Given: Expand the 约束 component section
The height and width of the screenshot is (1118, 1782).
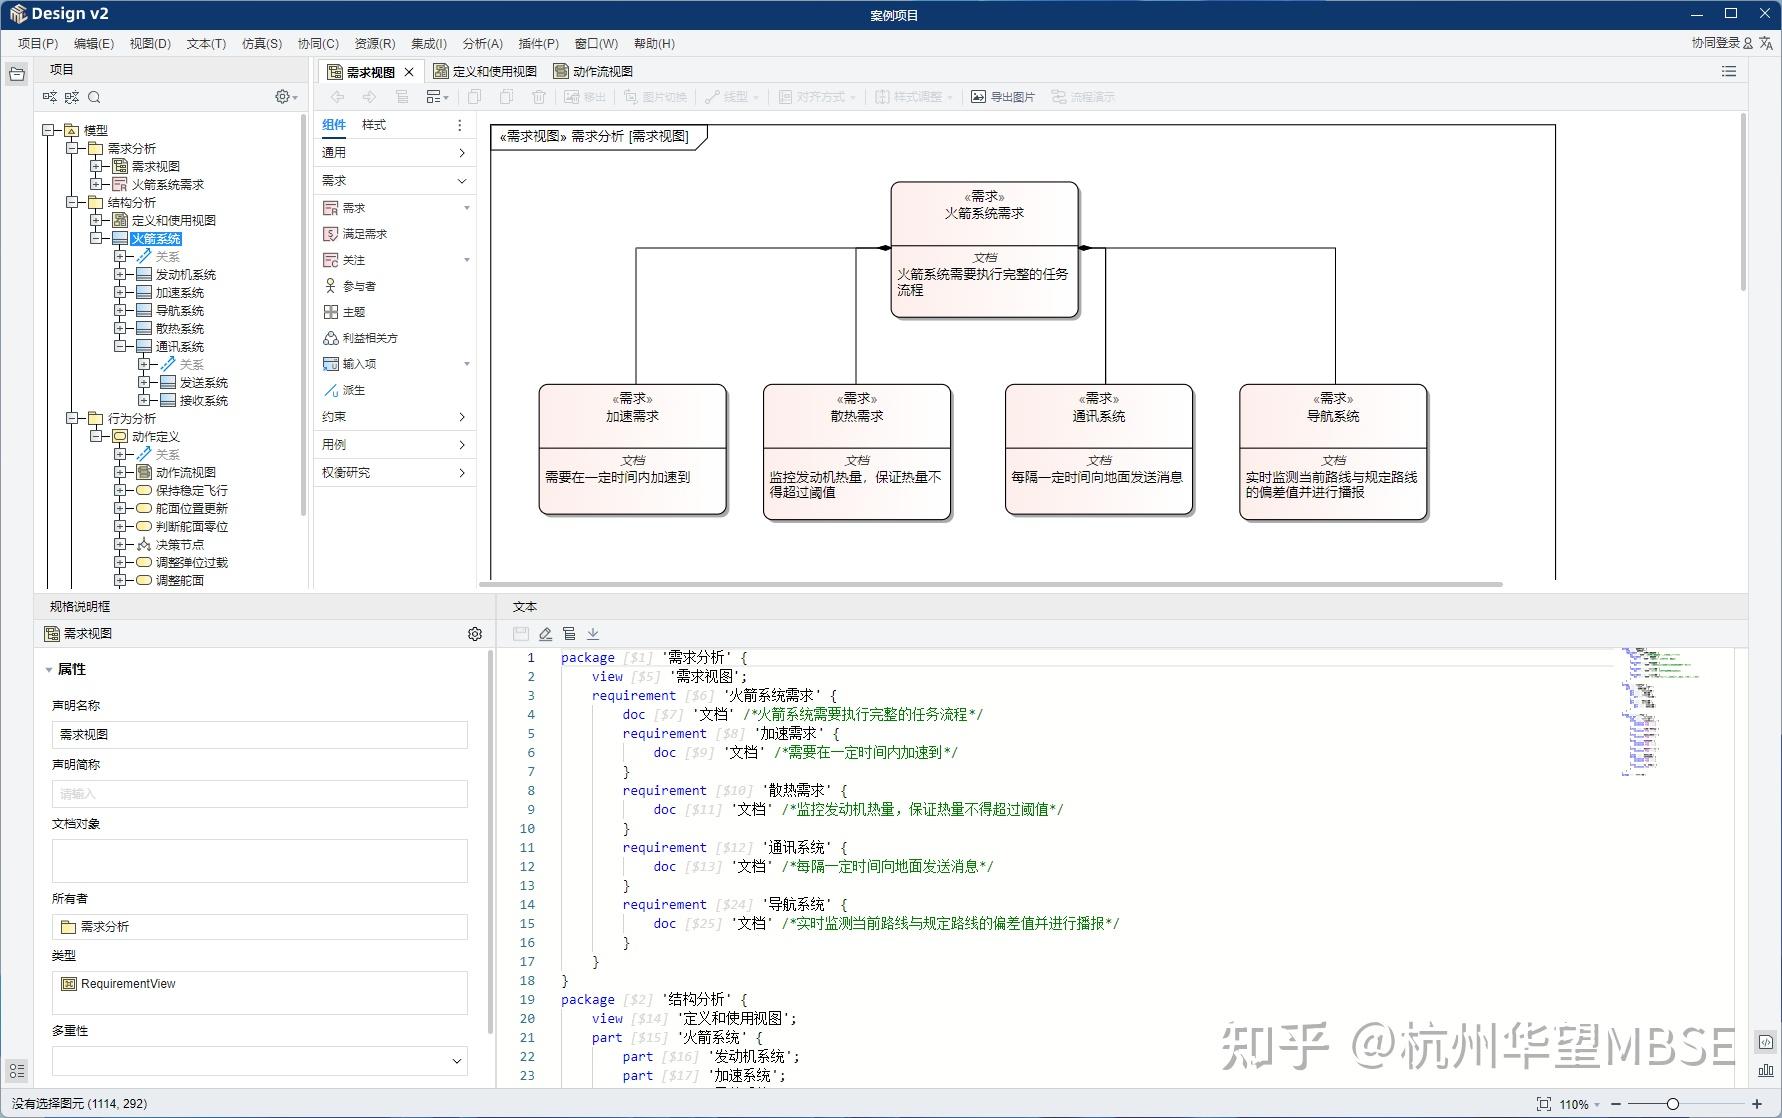Looking at the screenshot, I should click(395, 417).
